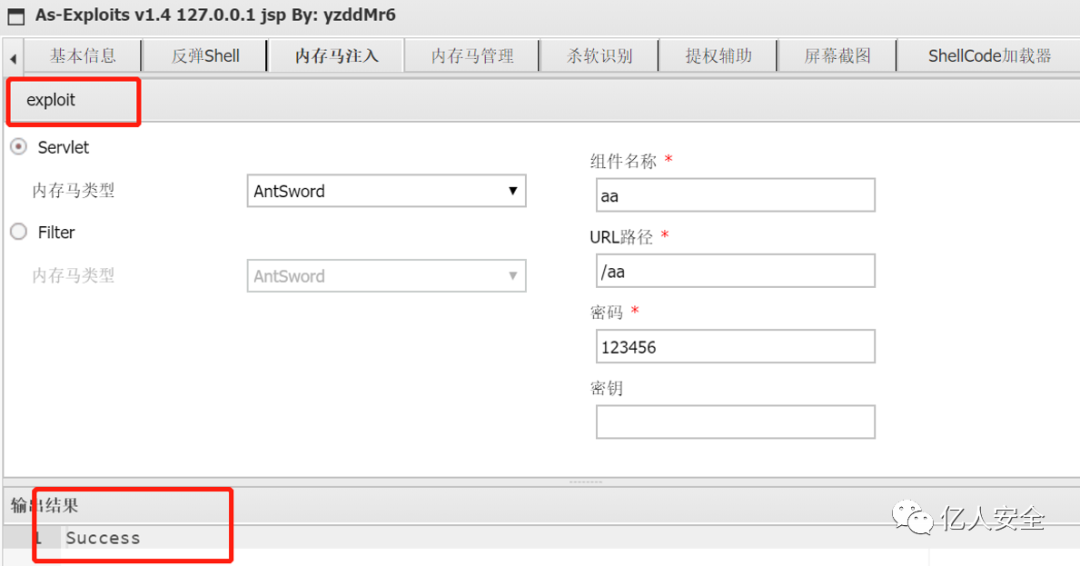Switch to the 提权辅助 tab
Viewport: 1080px width, 566px height.
[718, 56]
